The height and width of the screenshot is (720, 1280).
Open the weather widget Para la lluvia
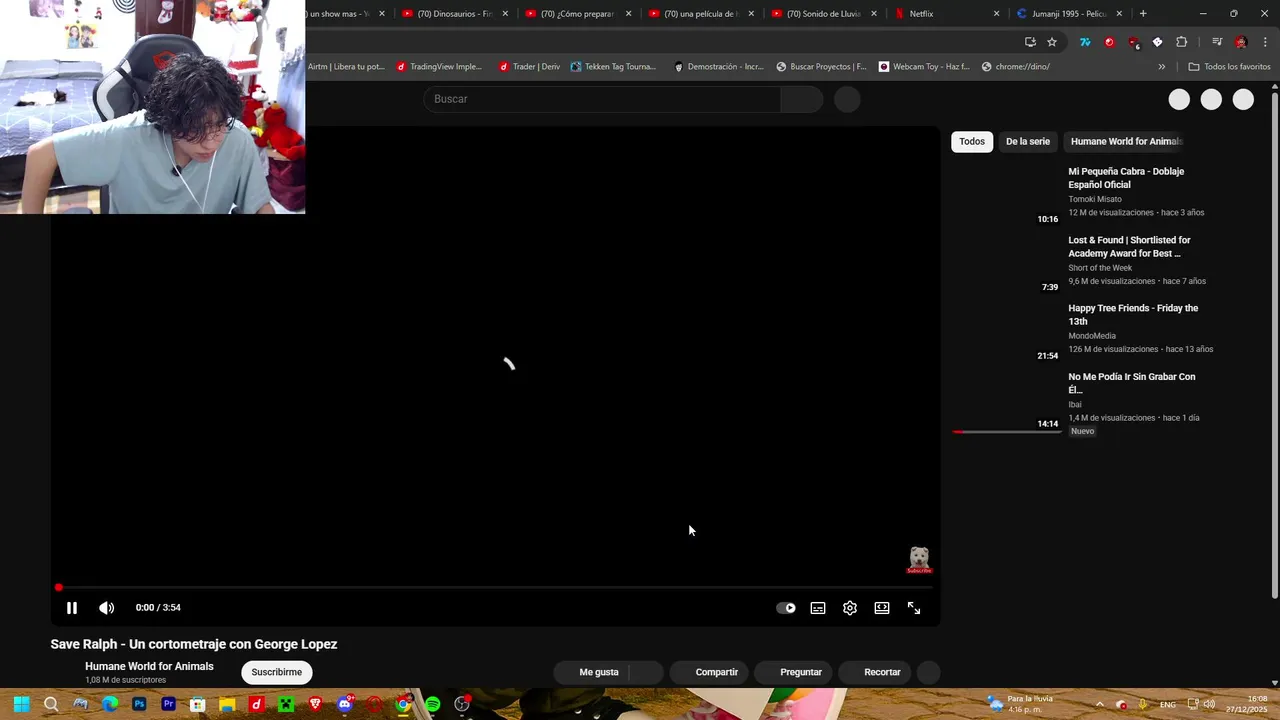1020,704
